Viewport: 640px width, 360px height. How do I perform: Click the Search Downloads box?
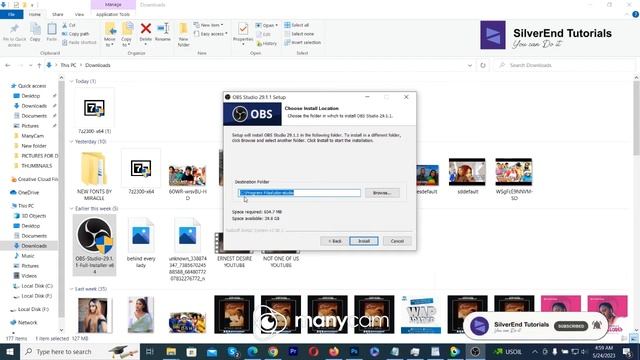coord(565,65)
